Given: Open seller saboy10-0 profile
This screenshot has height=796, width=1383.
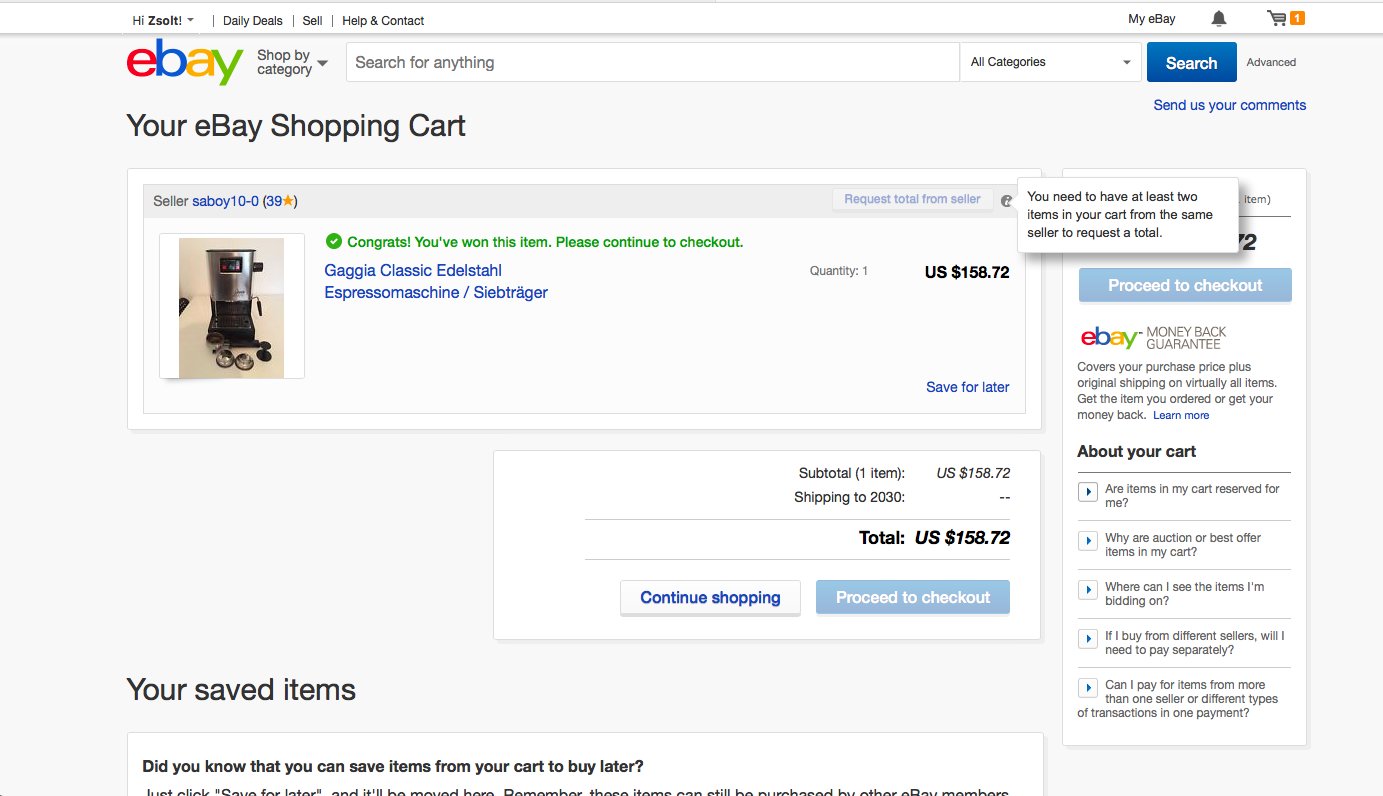Looking at the screenshot, I should click(225, 201).
